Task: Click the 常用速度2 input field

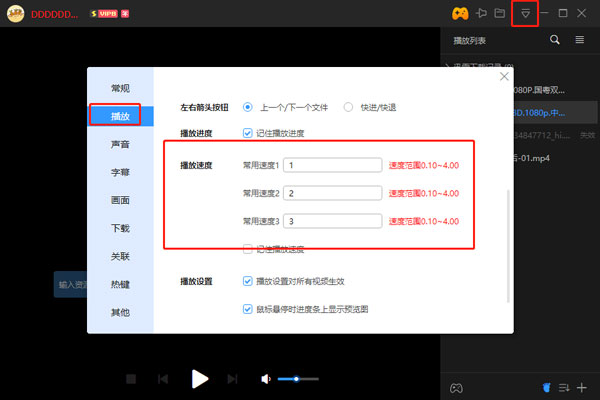Action: [x=333, y=193]
